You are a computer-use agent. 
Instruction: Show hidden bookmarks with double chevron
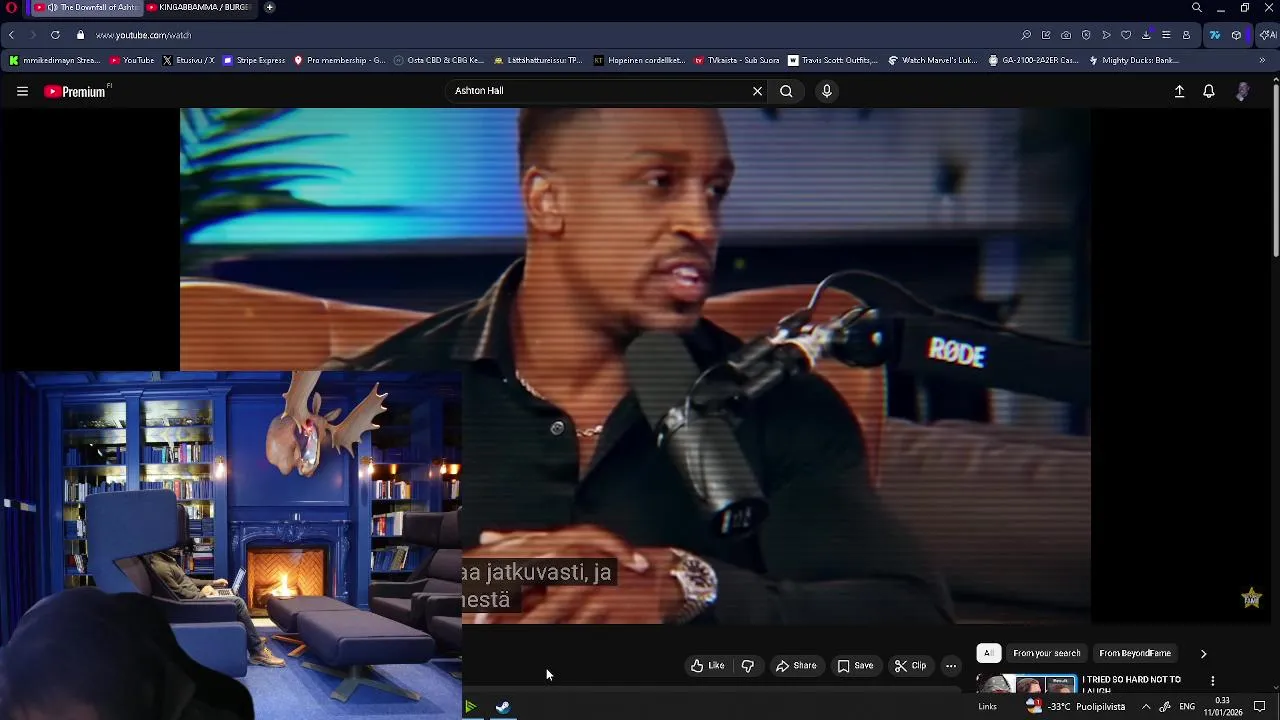[1262, 60]
